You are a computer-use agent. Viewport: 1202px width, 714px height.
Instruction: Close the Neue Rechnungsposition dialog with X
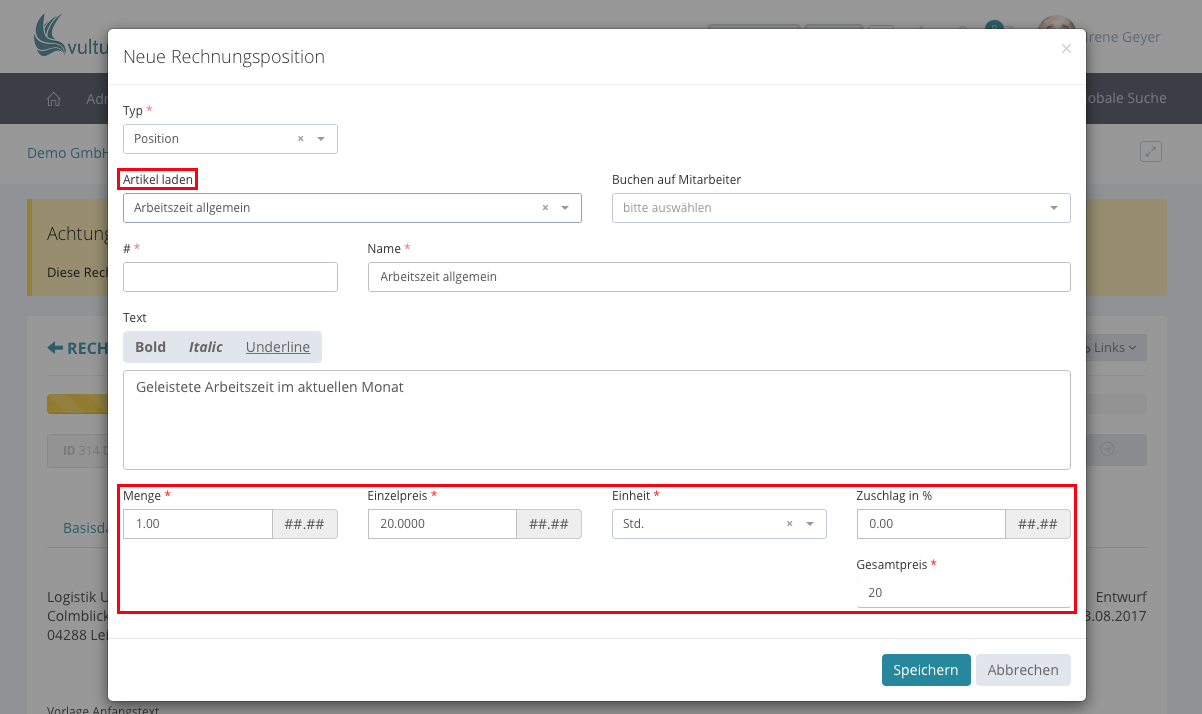click(x=1066, y=48)
